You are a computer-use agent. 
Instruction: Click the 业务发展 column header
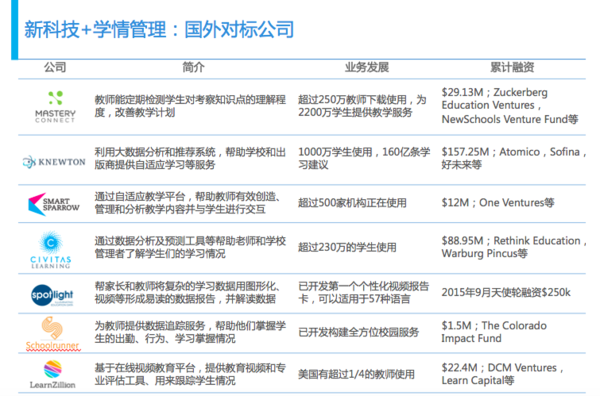point(367,67)
